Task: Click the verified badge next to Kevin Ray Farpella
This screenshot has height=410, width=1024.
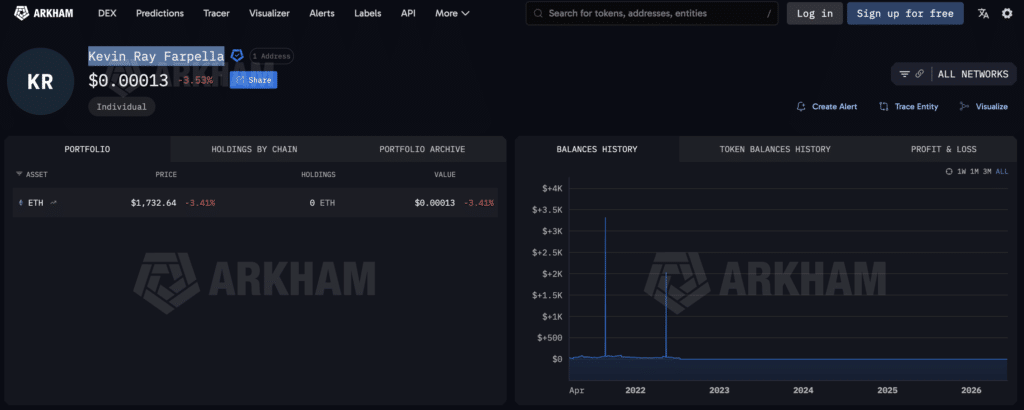Action: (238, 56)
